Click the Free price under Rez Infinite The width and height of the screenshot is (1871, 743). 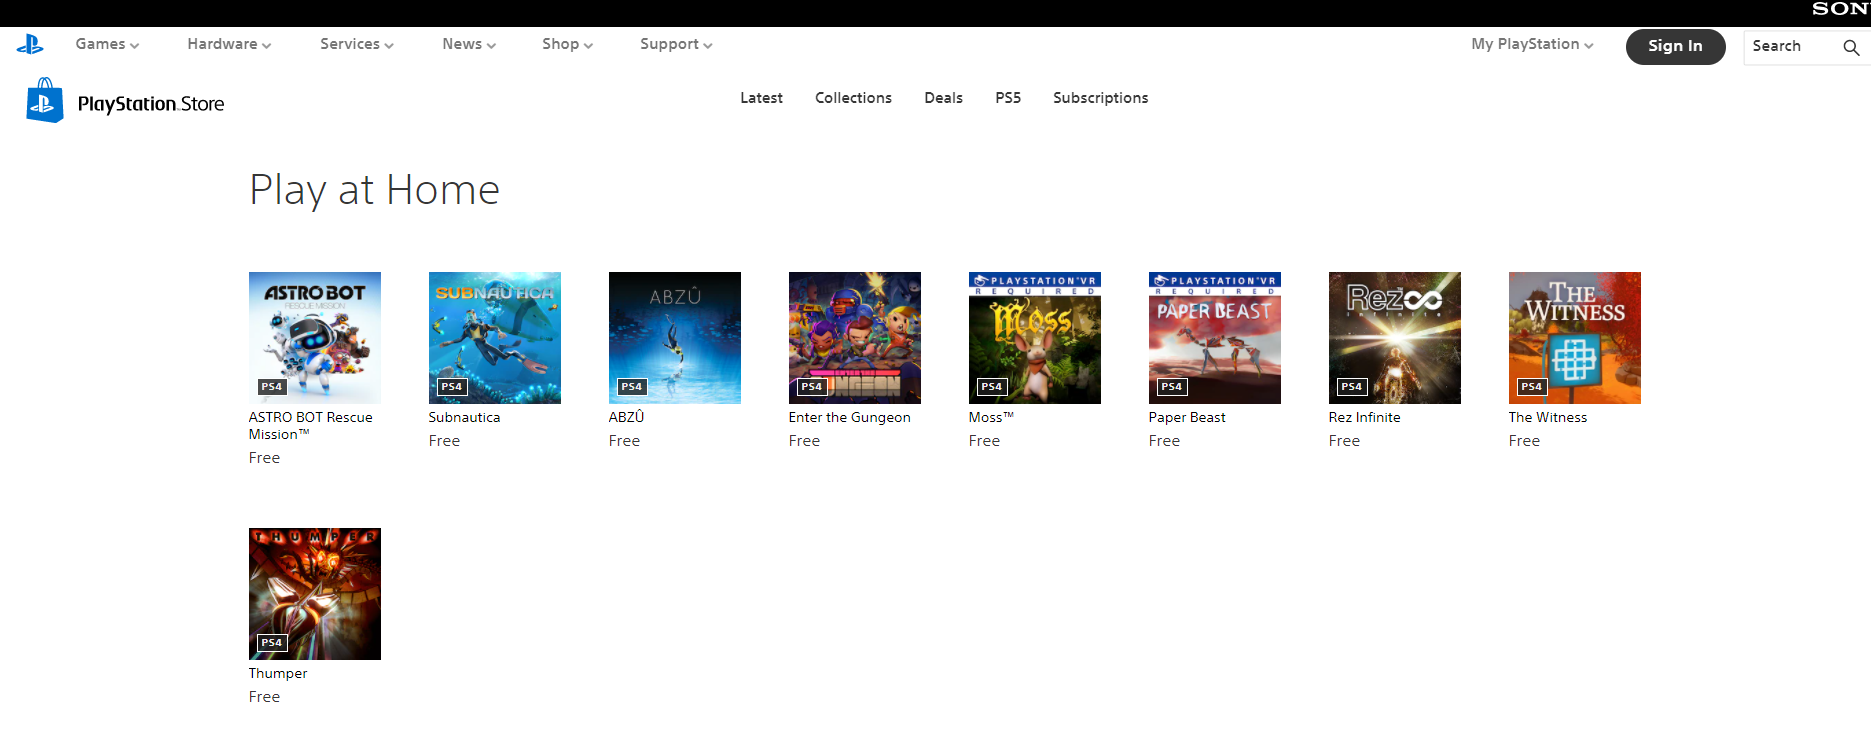click(1345, 441)
